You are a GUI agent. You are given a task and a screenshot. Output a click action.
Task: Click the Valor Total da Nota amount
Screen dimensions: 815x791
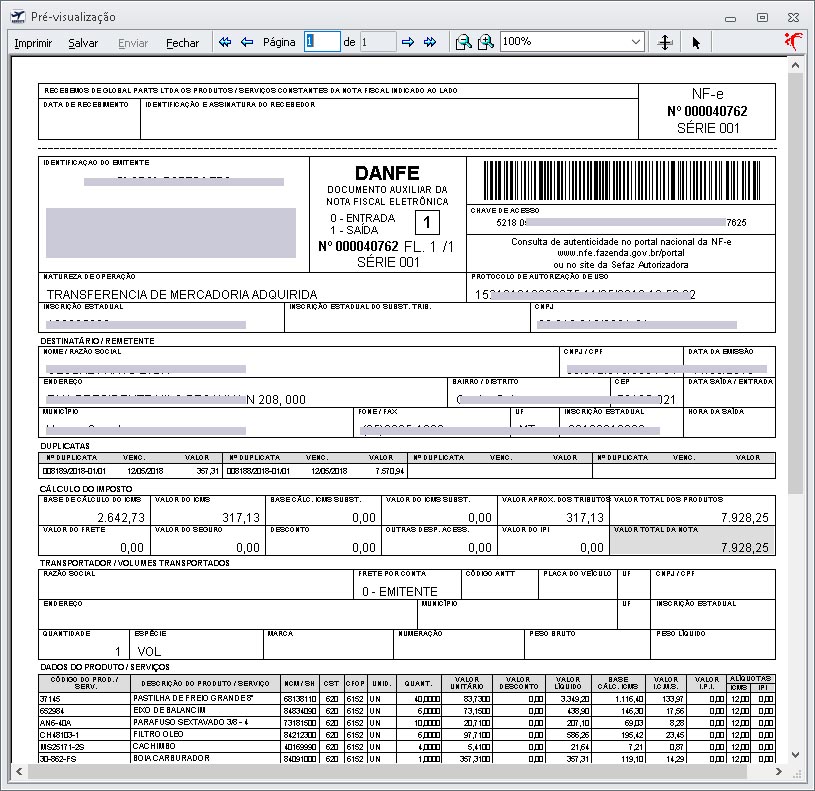click(744, 547)
